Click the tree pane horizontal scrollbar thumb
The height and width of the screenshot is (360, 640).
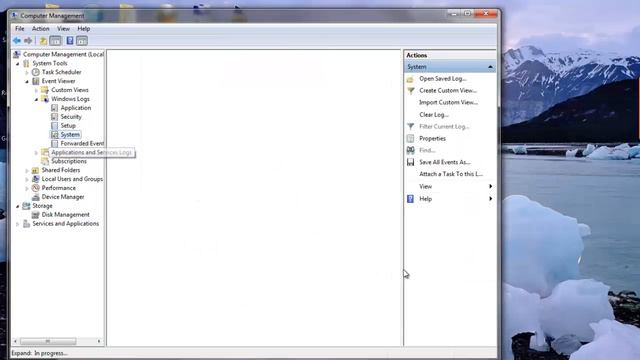48,341
